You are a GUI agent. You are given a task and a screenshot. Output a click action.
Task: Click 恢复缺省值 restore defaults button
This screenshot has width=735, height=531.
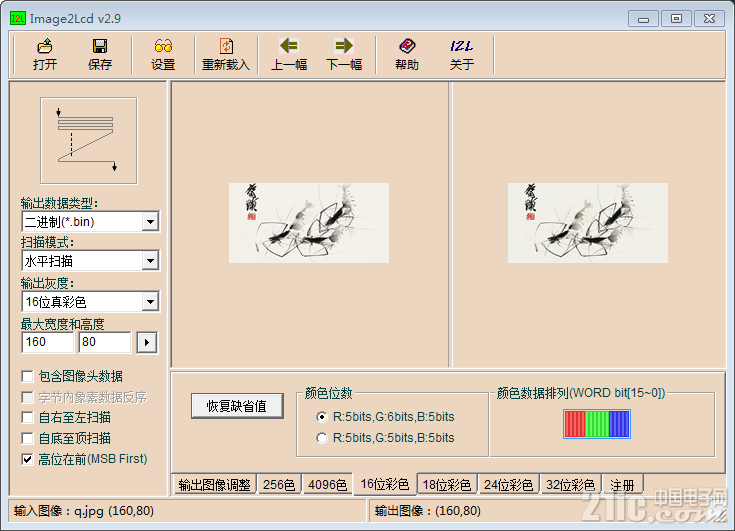[237, 406]
